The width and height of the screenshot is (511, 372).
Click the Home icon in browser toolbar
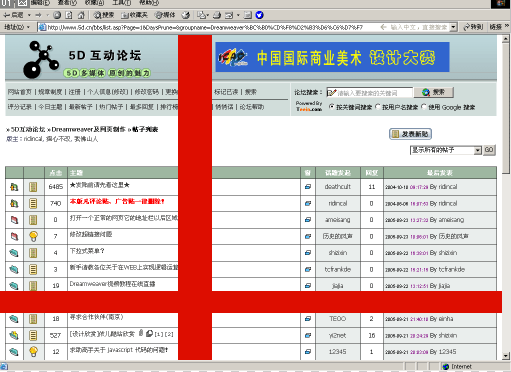(x=81, y=15)
